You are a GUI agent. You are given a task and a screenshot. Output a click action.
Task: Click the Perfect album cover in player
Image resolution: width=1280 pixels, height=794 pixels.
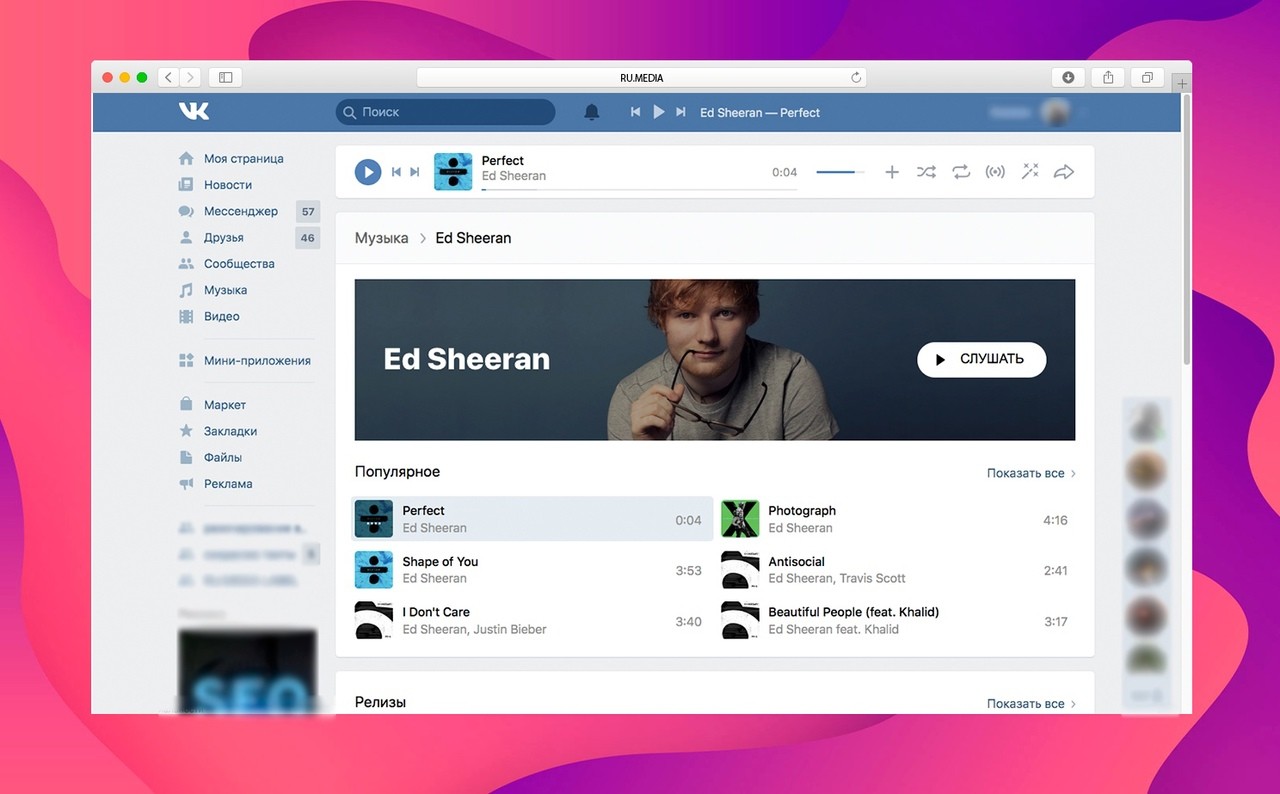tap(453, 172)
